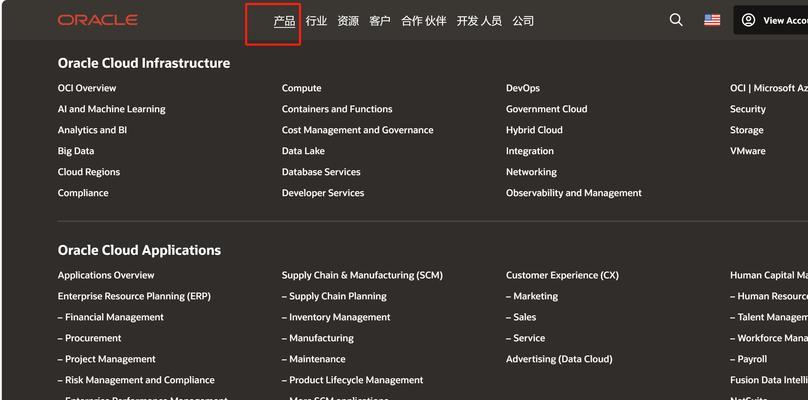Select Hybrid Cloud

(x=534, y=130)
